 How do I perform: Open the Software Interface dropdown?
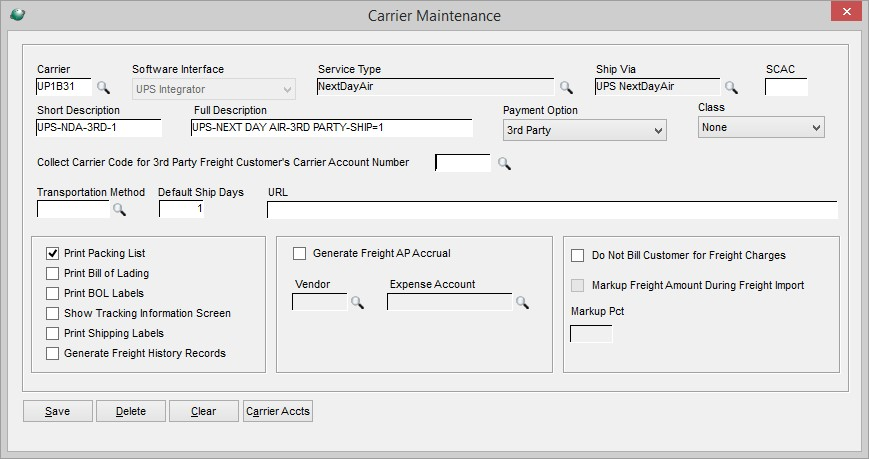(x=214, y=89)
